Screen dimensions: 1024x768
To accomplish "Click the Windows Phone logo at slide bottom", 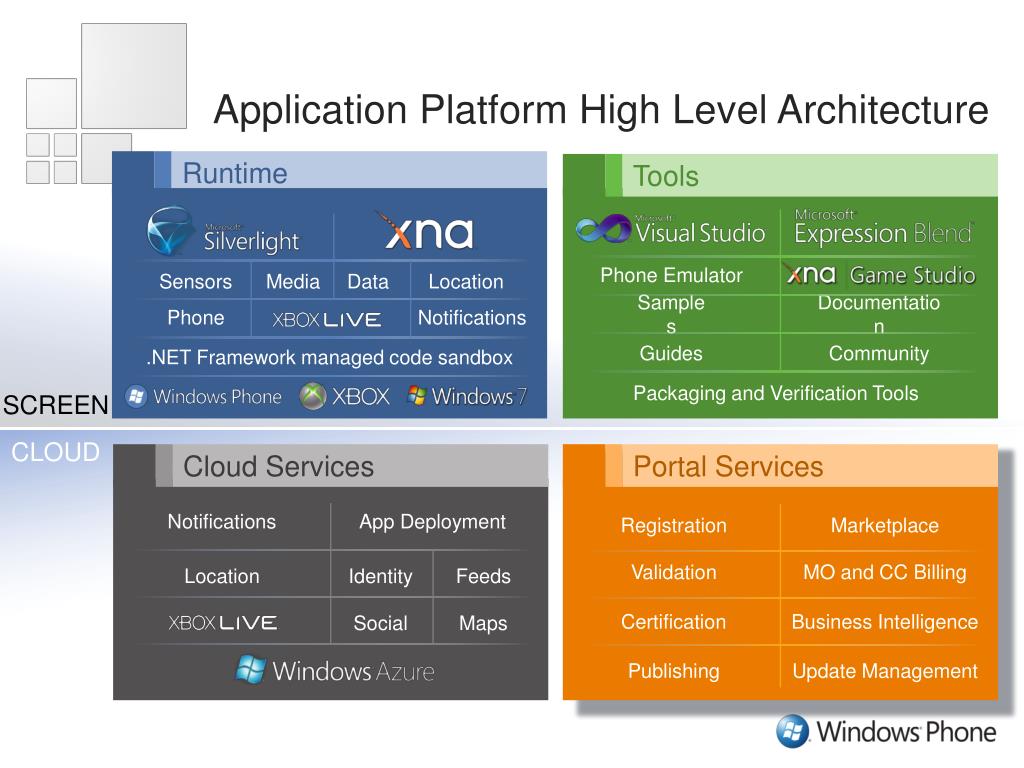I will 886,731.
